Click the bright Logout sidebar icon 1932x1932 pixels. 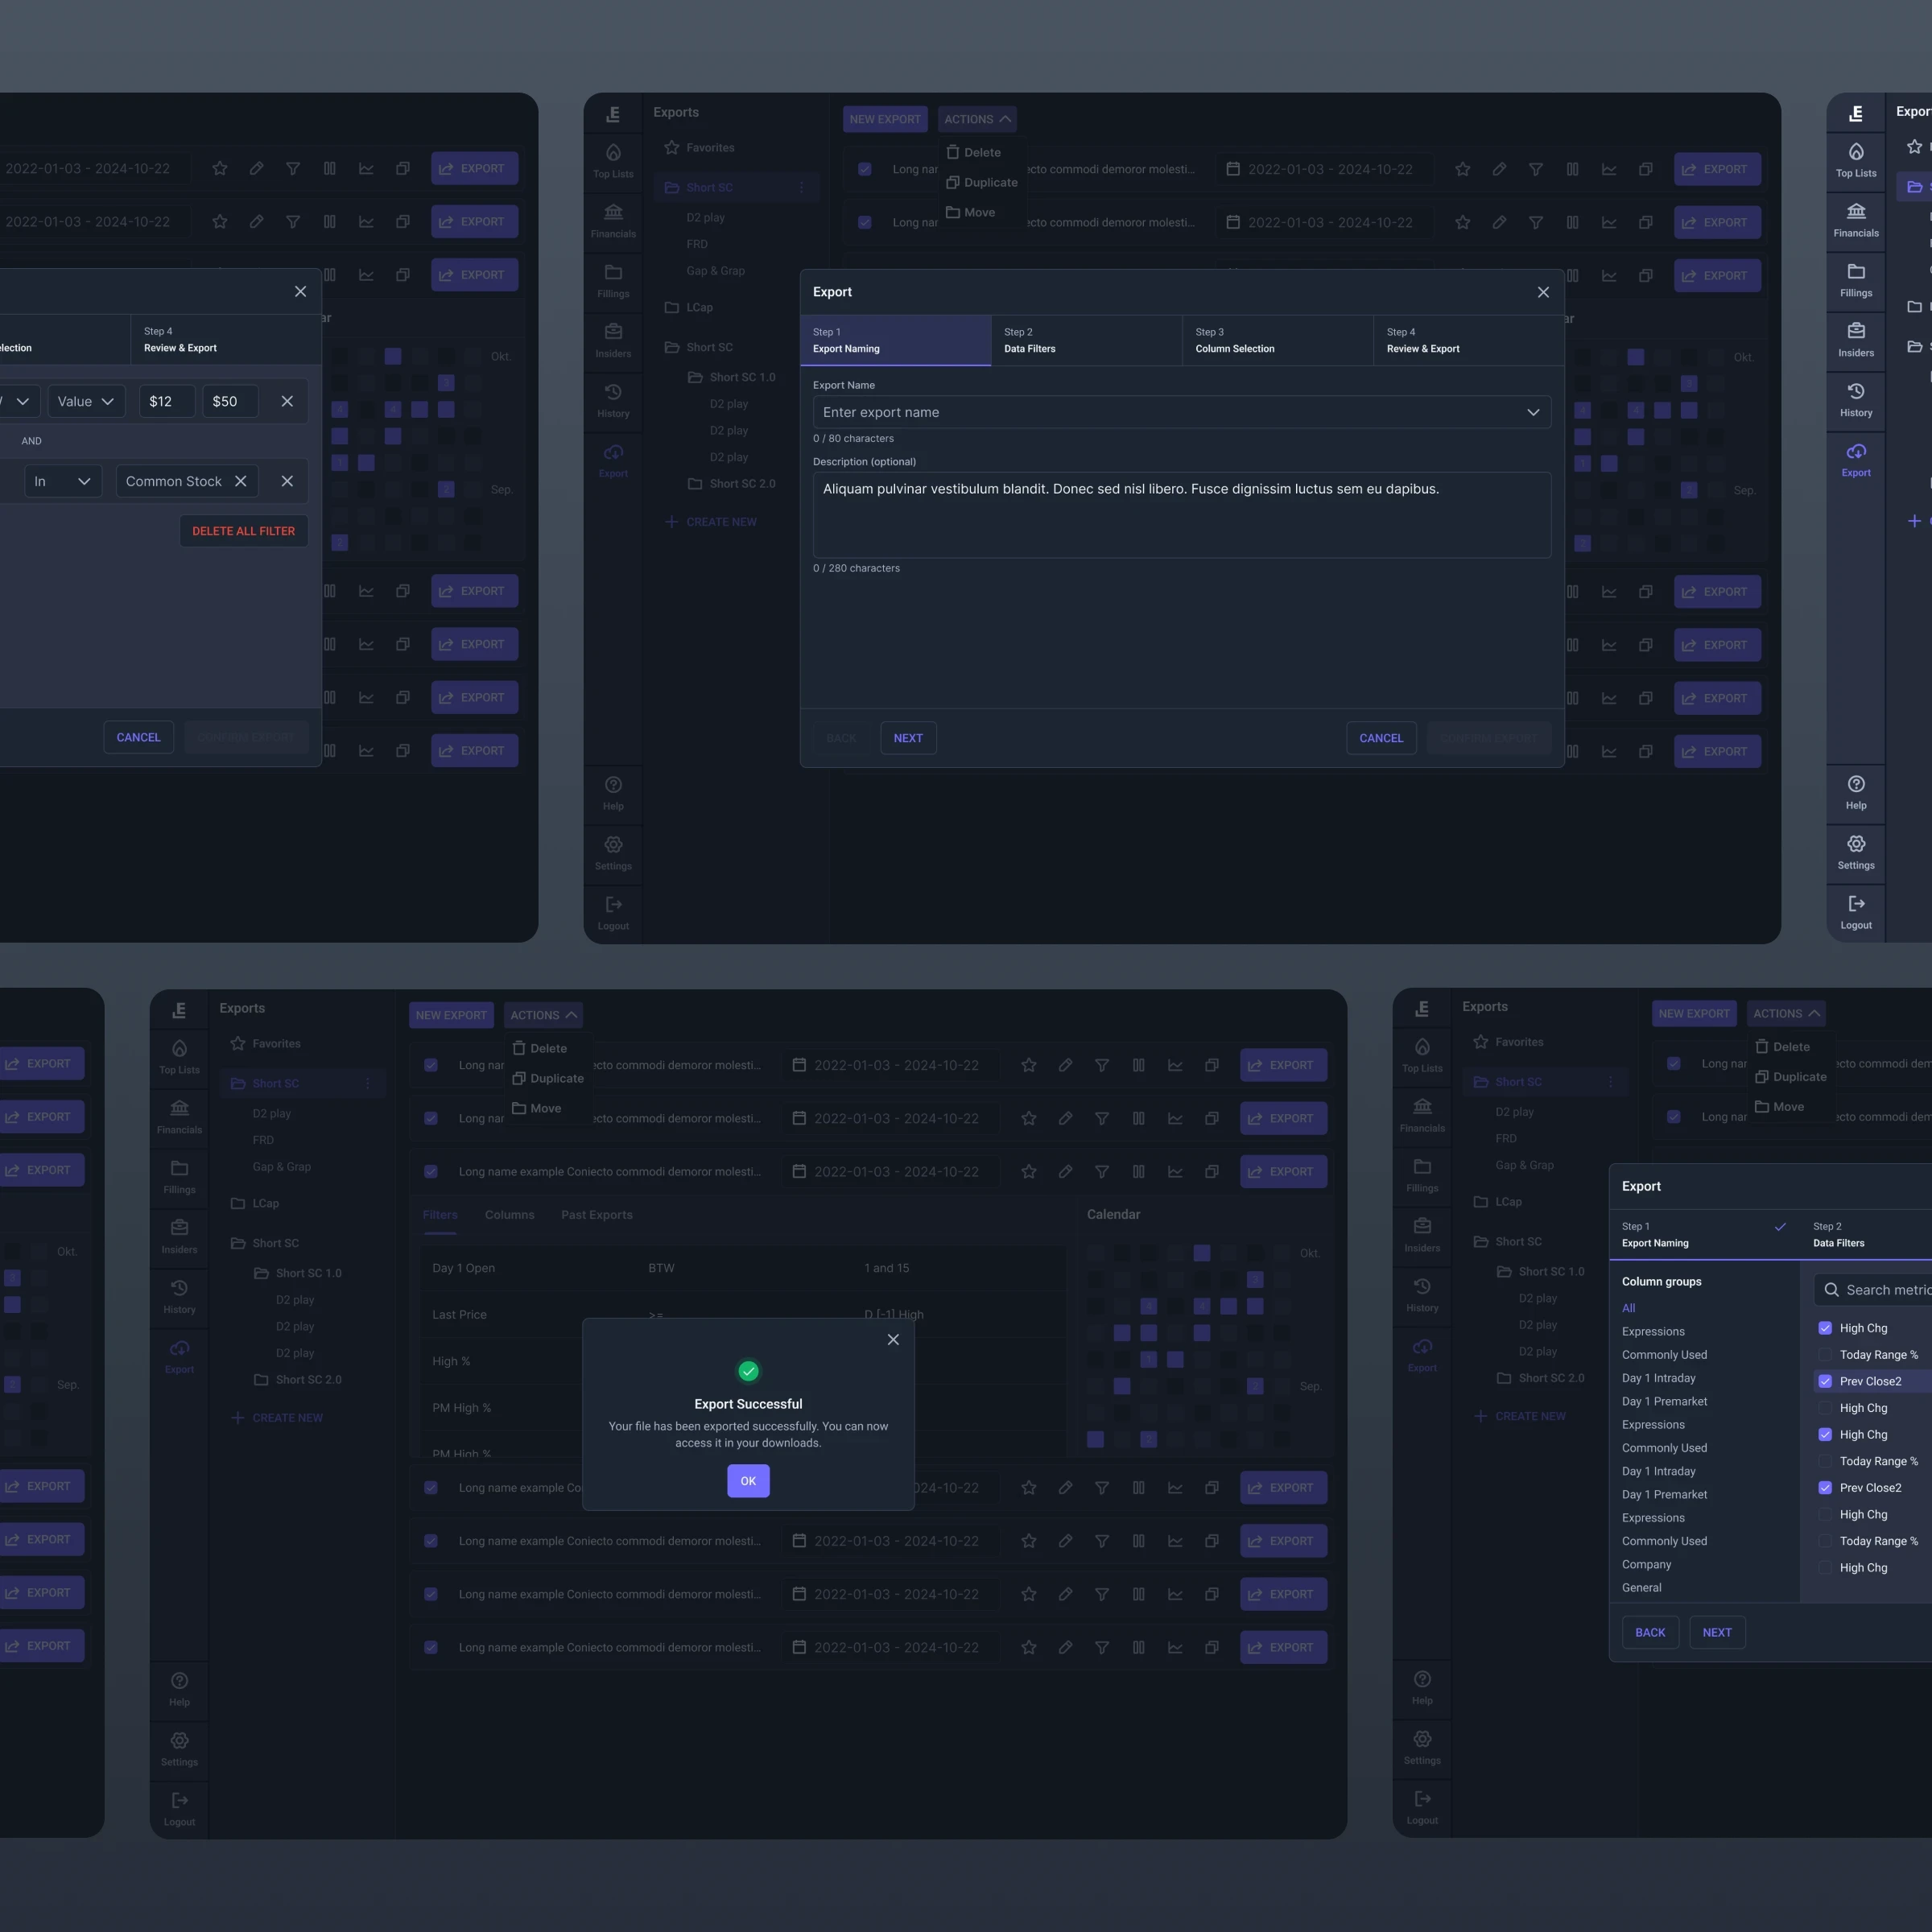click(x=1855, y=904)
